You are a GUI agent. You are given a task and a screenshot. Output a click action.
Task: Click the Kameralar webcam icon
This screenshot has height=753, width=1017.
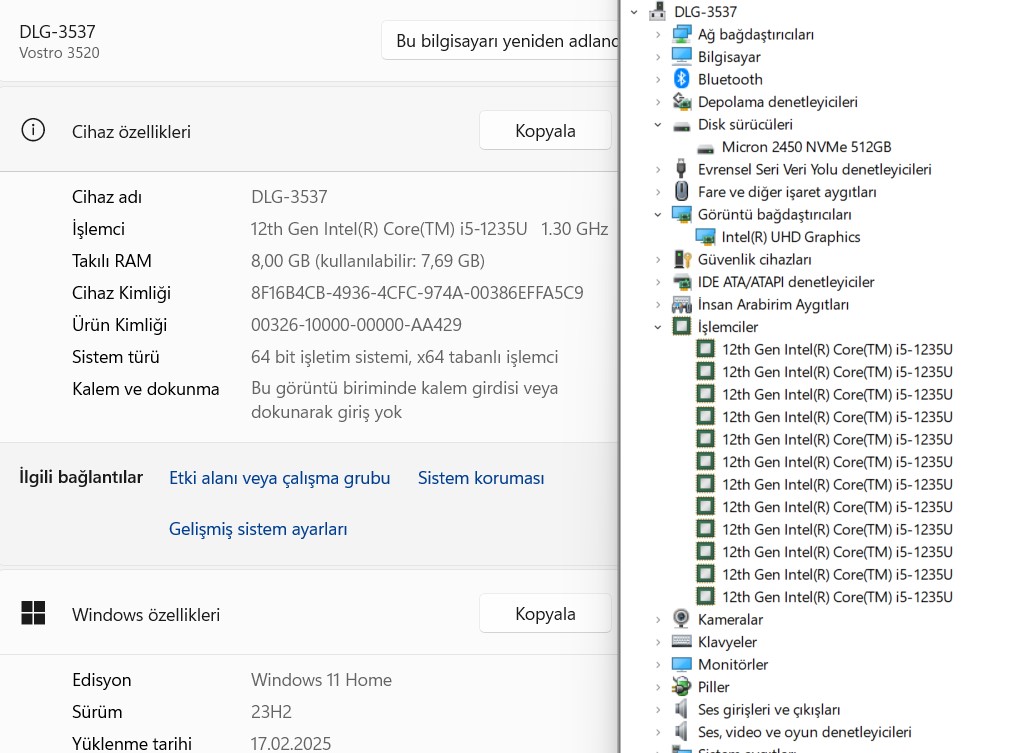(x=681, y=619)
